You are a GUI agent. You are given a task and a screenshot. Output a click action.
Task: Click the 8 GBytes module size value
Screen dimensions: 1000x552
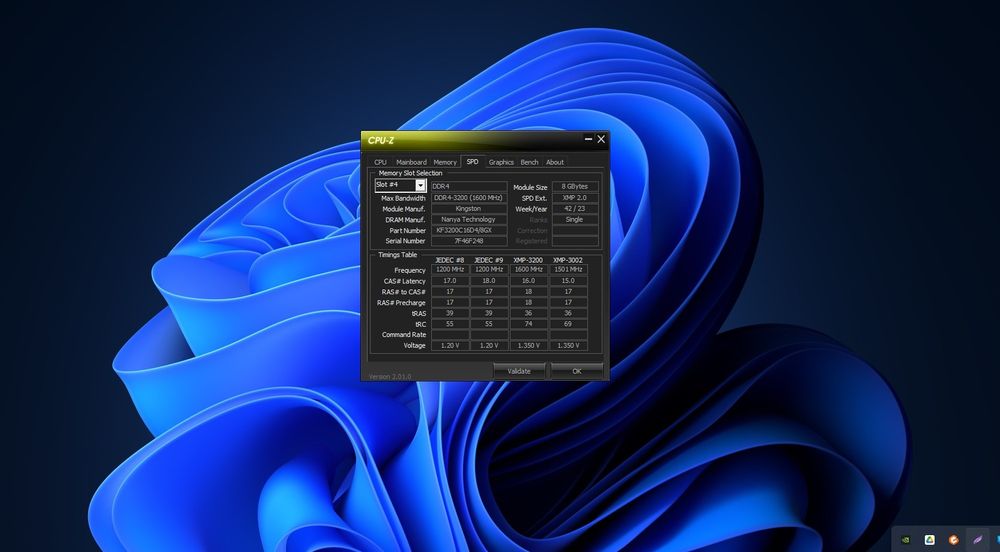click(x=575, y=187)
